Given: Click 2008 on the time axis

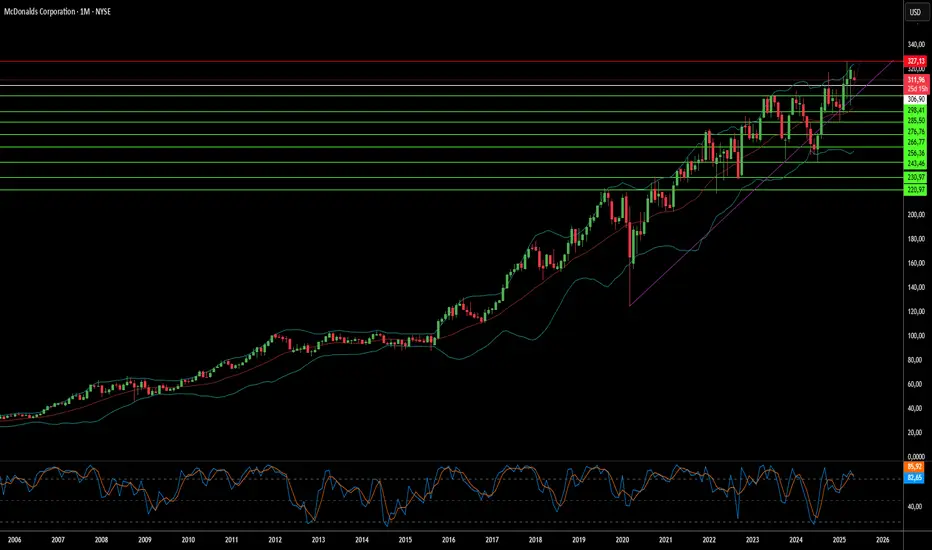Looking at the screenshot, I should (101, 539).
